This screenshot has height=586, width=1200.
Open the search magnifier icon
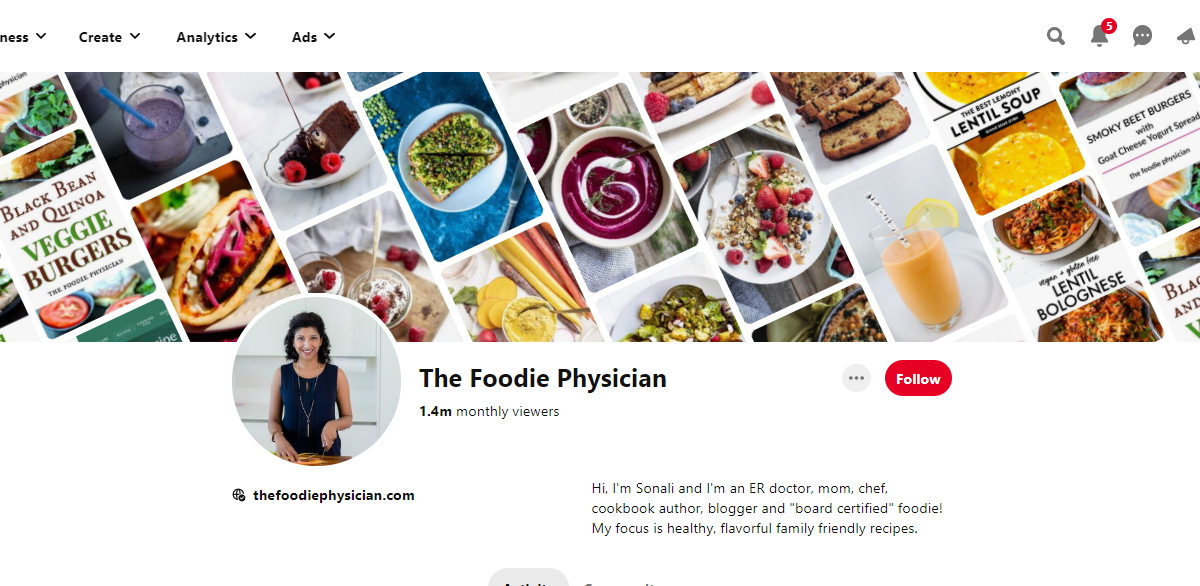(x=1056, y=37)
